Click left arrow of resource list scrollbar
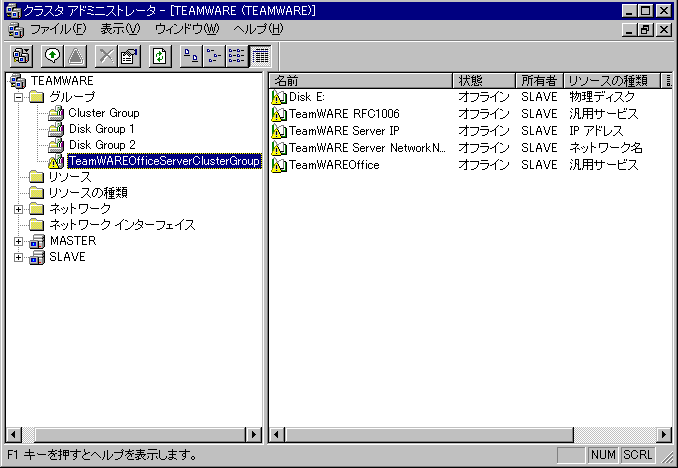 click(277, 435)
